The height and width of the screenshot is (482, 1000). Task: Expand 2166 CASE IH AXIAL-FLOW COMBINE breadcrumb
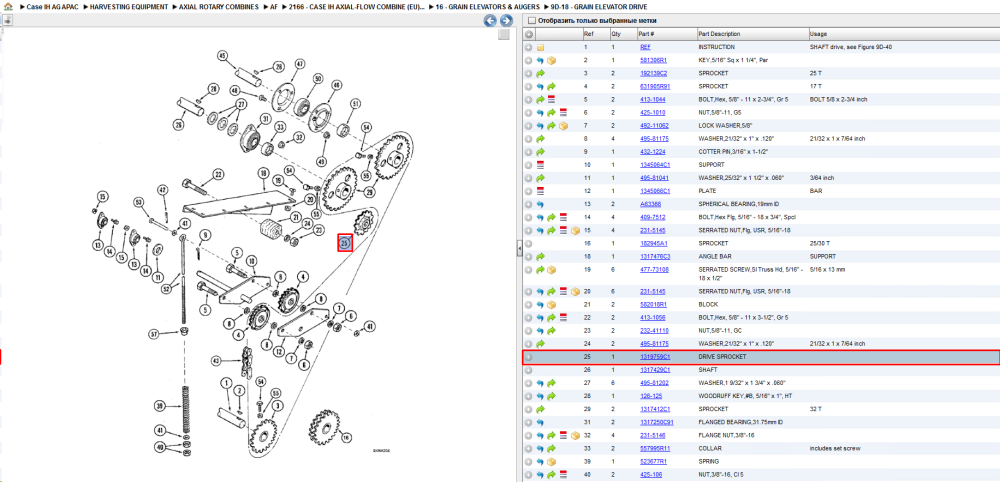click(283, 6)
